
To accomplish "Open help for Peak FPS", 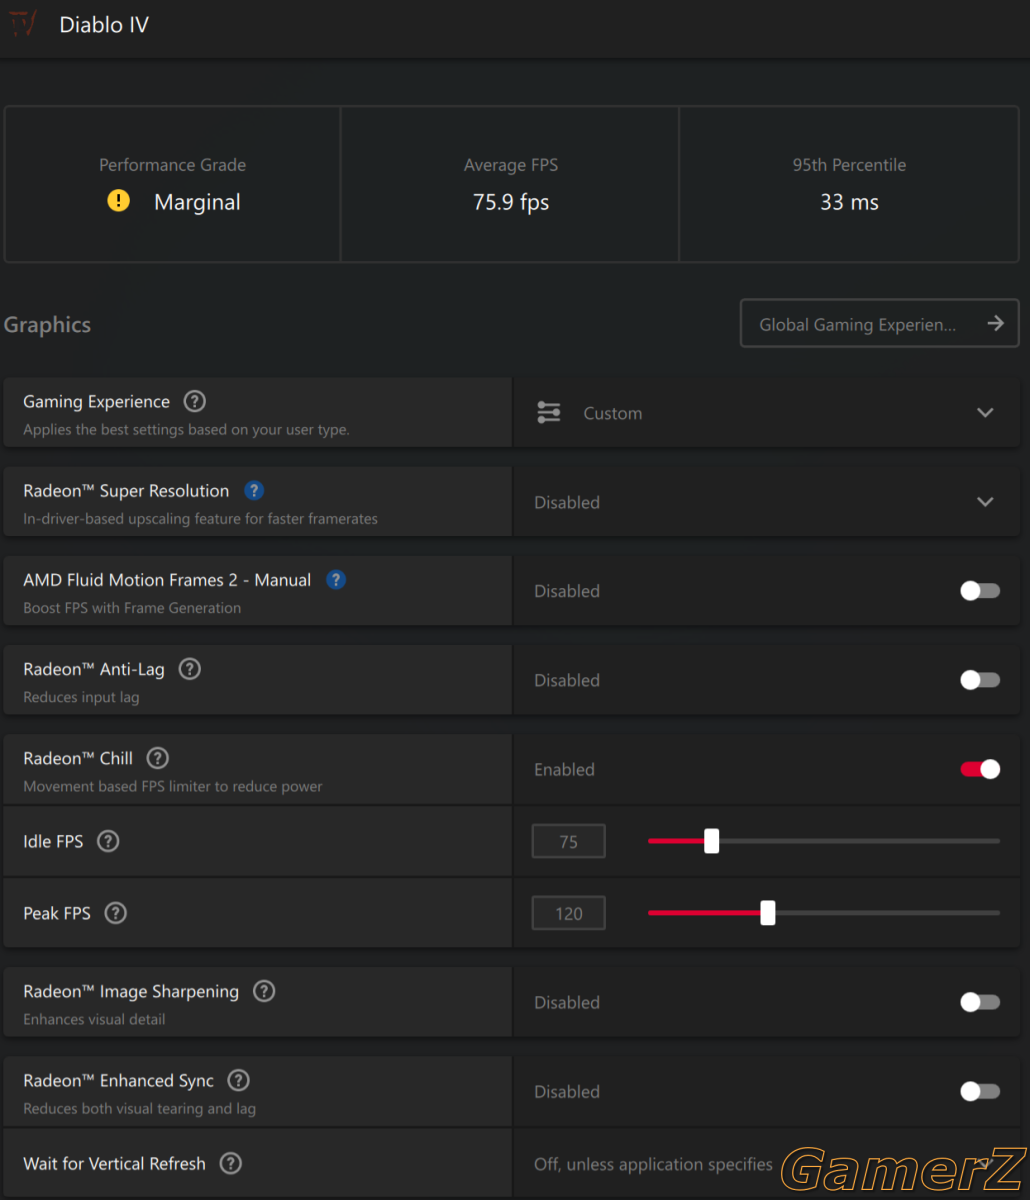I will [116, 913].
